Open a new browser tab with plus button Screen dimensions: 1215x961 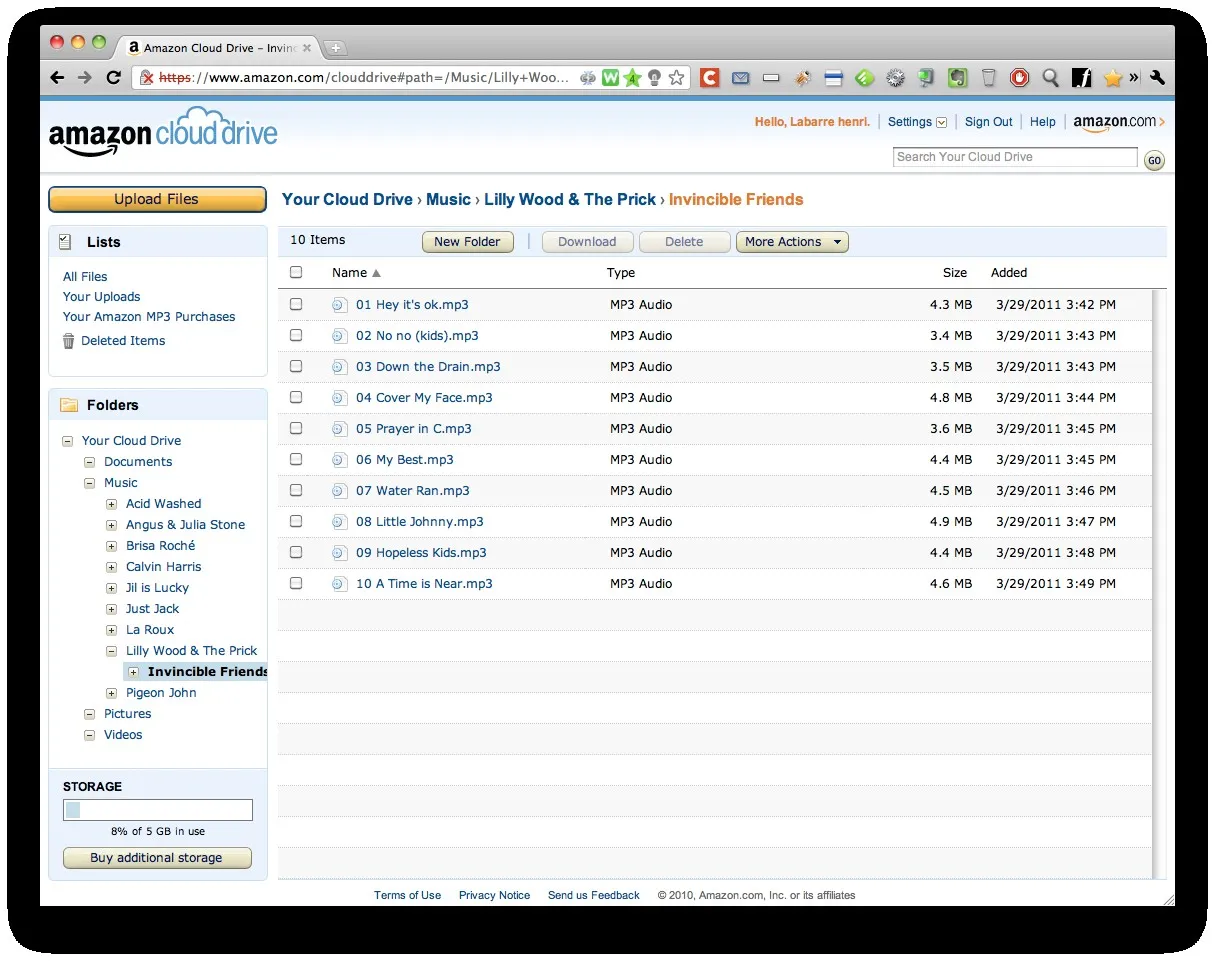coord(336,47)
